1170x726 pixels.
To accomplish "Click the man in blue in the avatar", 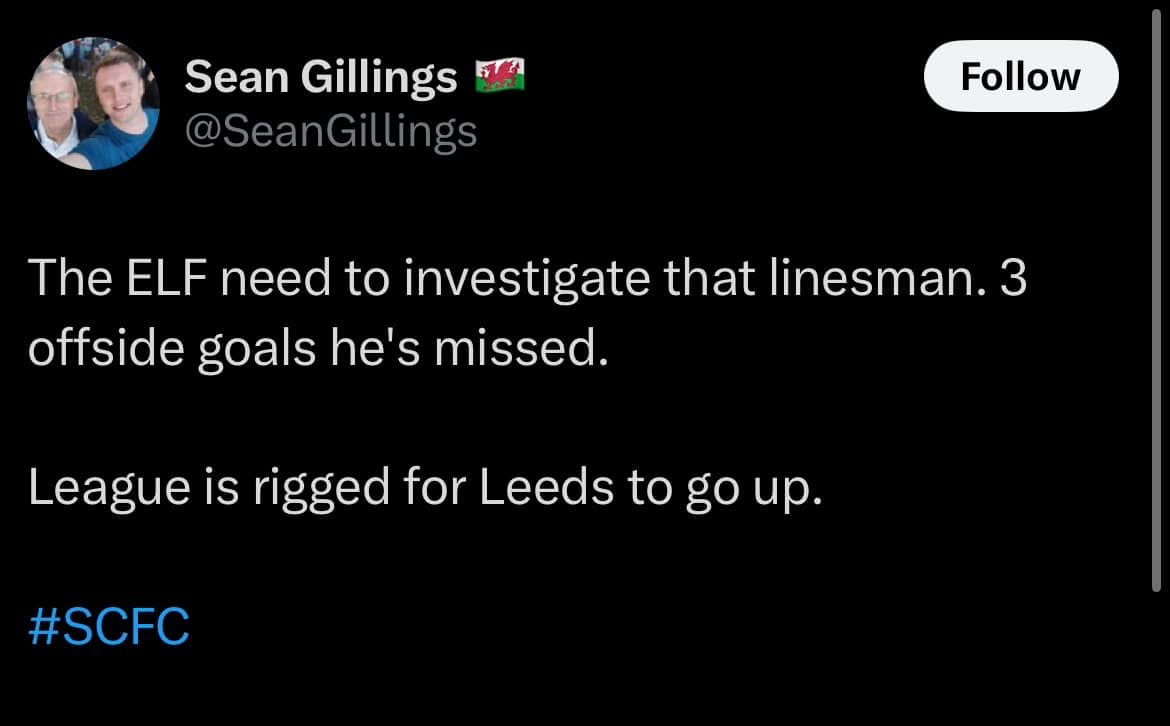I will [x=118, y=110].
